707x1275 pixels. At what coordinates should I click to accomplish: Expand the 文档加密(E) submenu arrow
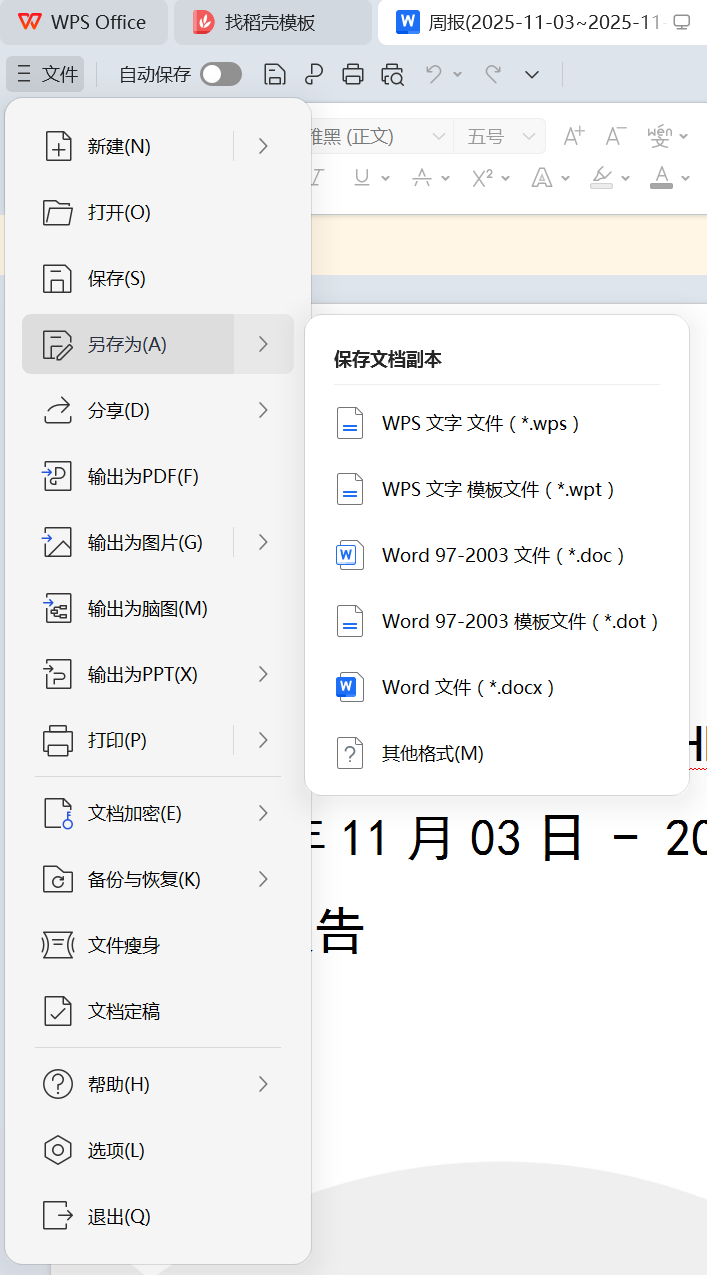[263, 813]
